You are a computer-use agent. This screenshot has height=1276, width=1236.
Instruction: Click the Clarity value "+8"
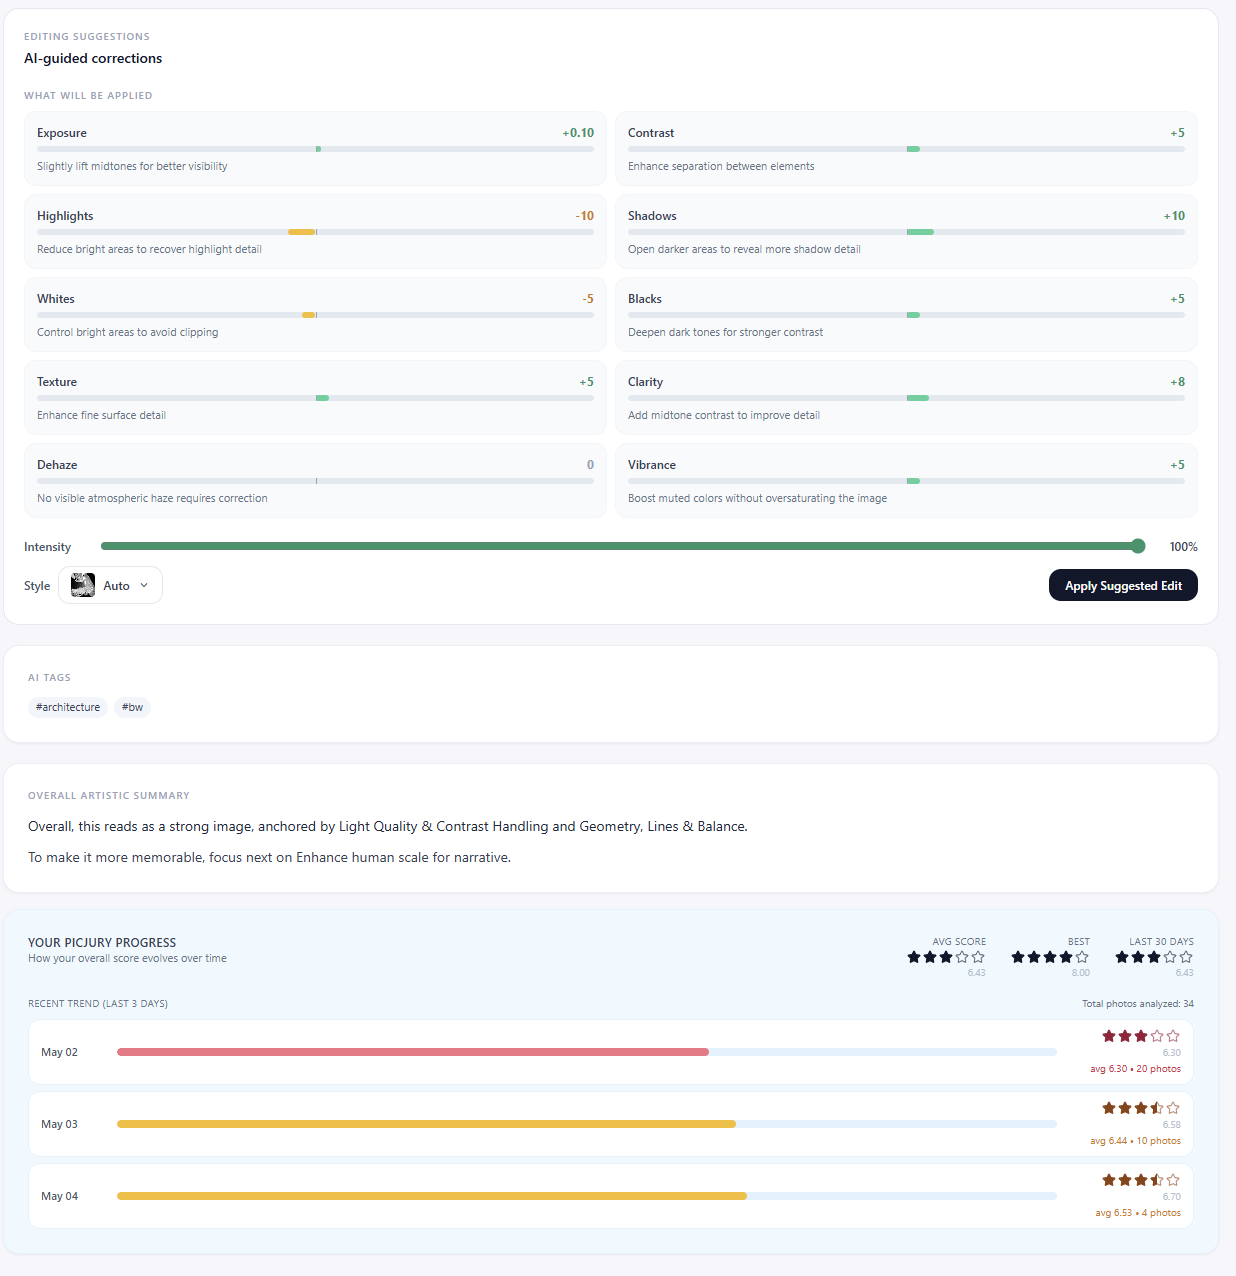point(1177,382)
